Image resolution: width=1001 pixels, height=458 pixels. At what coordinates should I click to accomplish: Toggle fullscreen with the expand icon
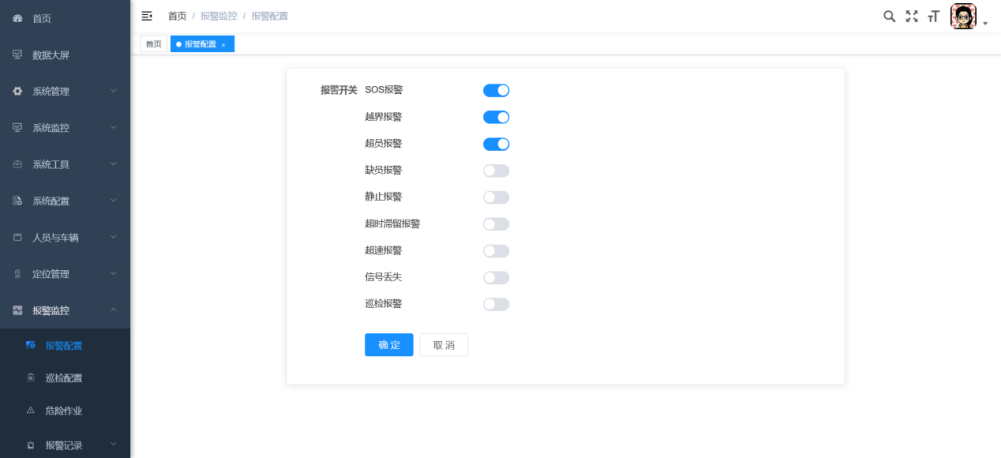coord(912,16)
